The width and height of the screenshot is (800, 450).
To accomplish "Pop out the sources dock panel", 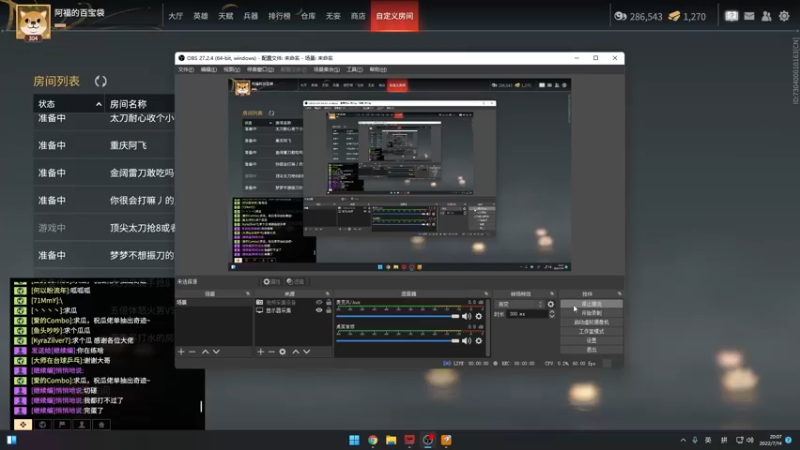I will (328, 294).
